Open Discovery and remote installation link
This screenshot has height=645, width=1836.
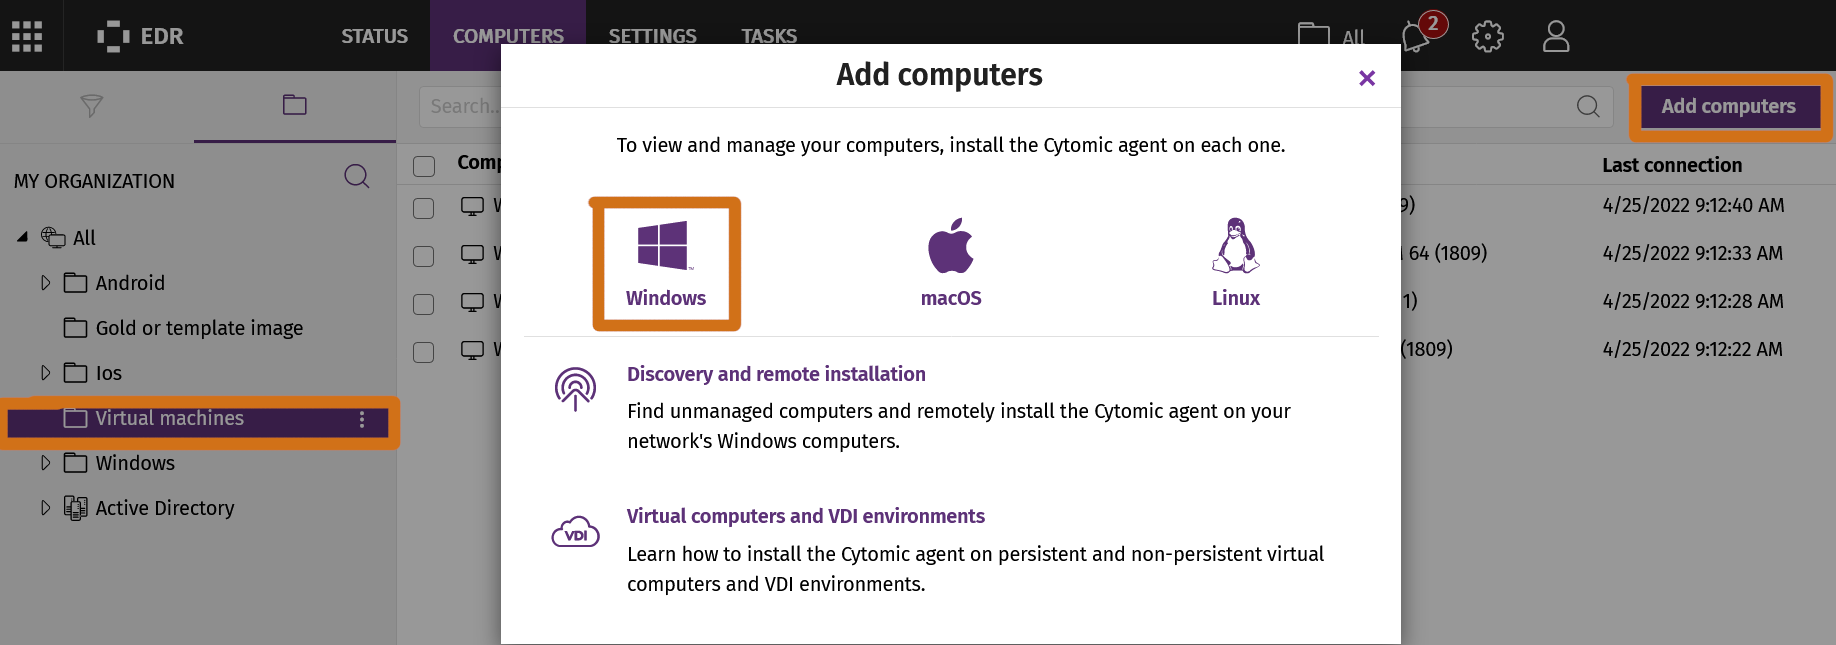[776, 374]
